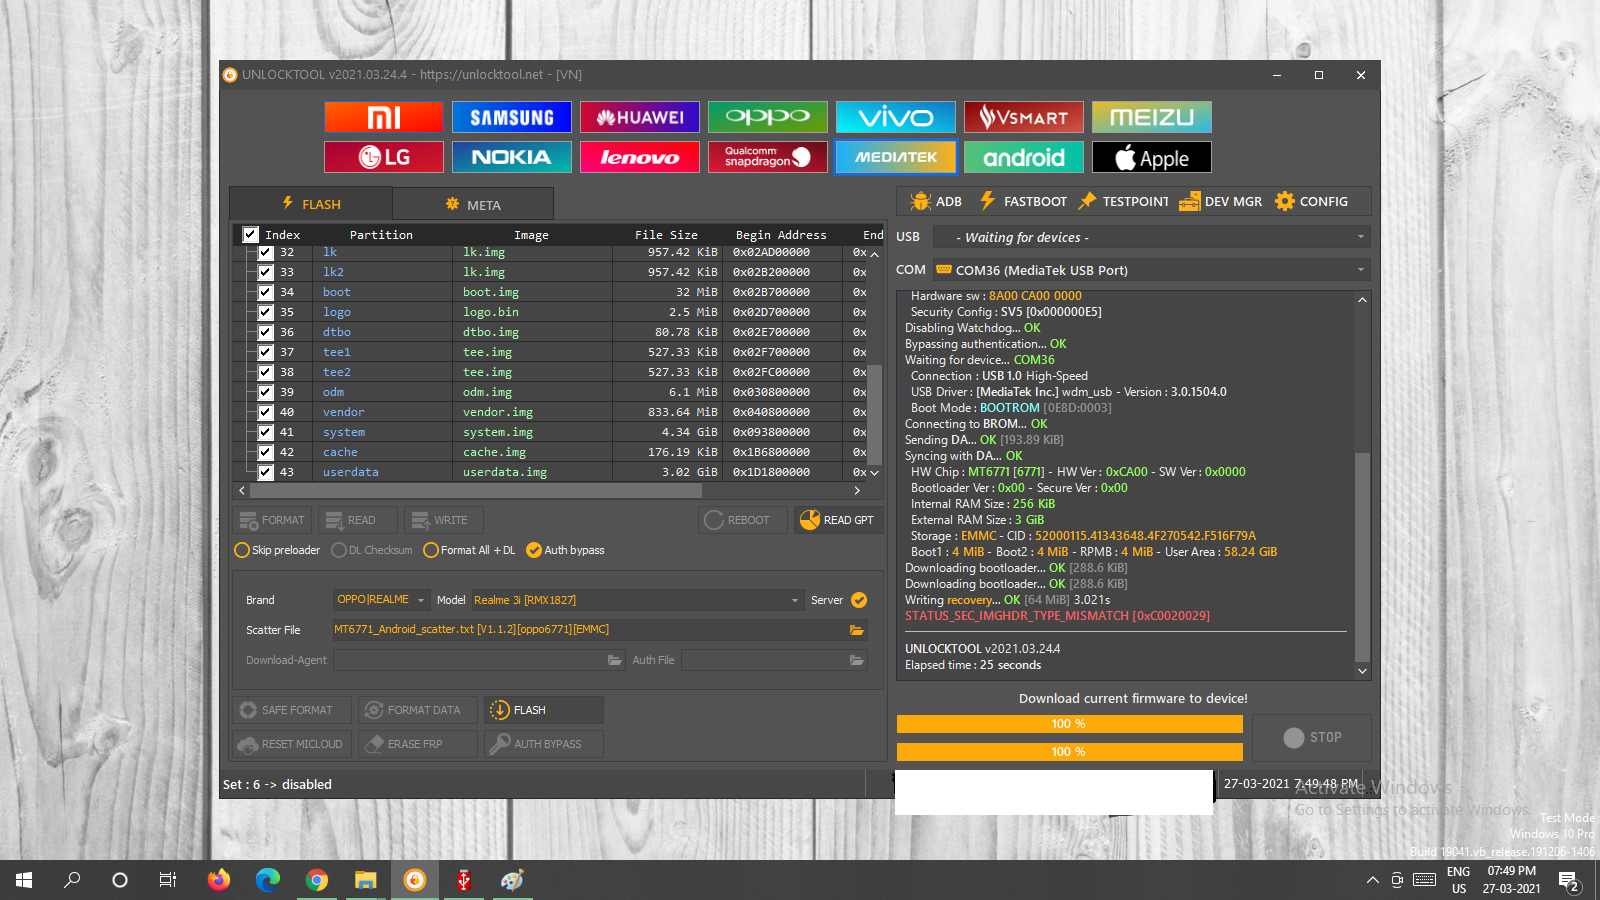Click the AUTH BYPASS button
1600x900 pixels.
pyautogui.click(x=544, y=744)
